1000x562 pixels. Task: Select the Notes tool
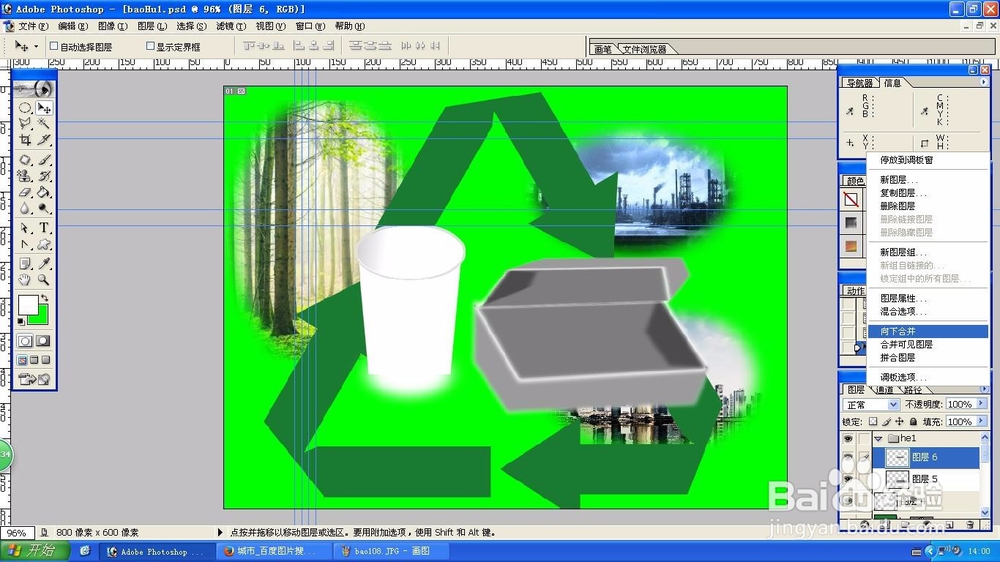(x=25, y=263)
